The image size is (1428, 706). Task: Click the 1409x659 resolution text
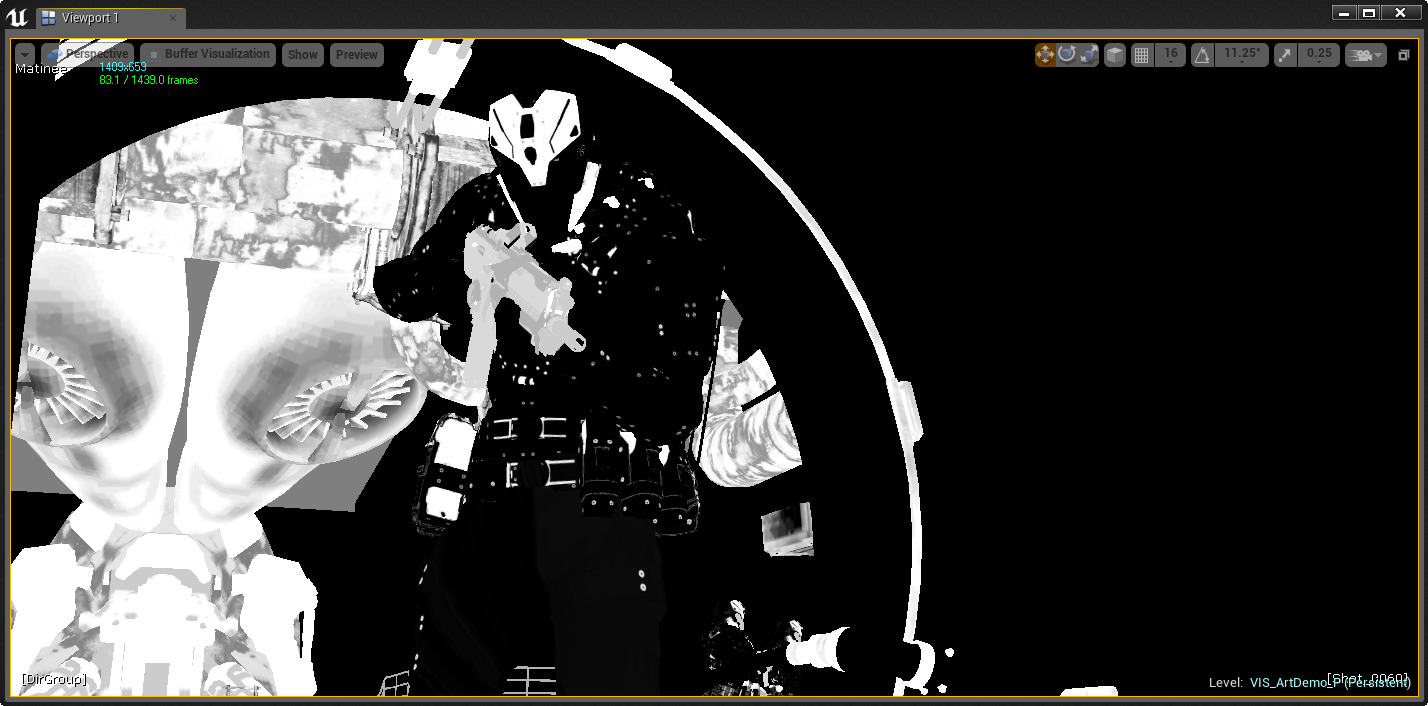(123, 67)
